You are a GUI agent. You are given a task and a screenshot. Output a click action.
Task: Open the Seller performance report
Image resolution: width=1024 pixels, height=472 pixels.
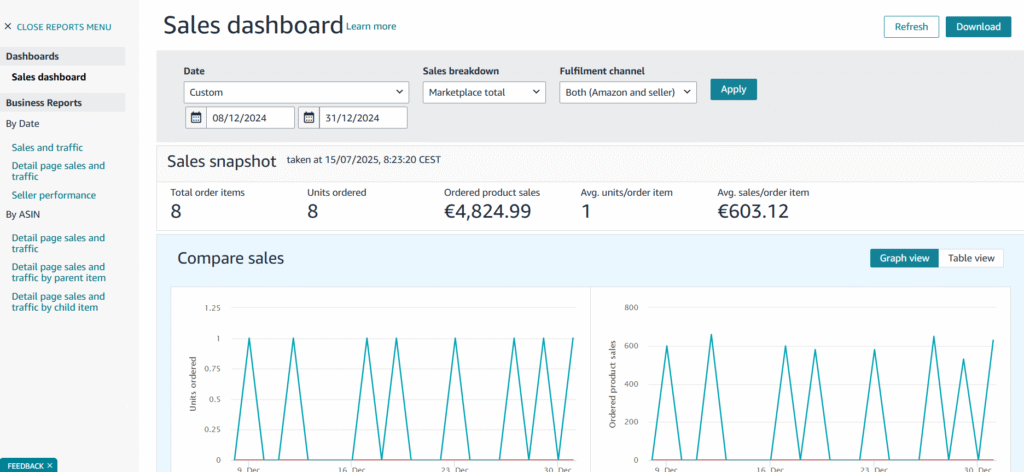pos(54,195)
